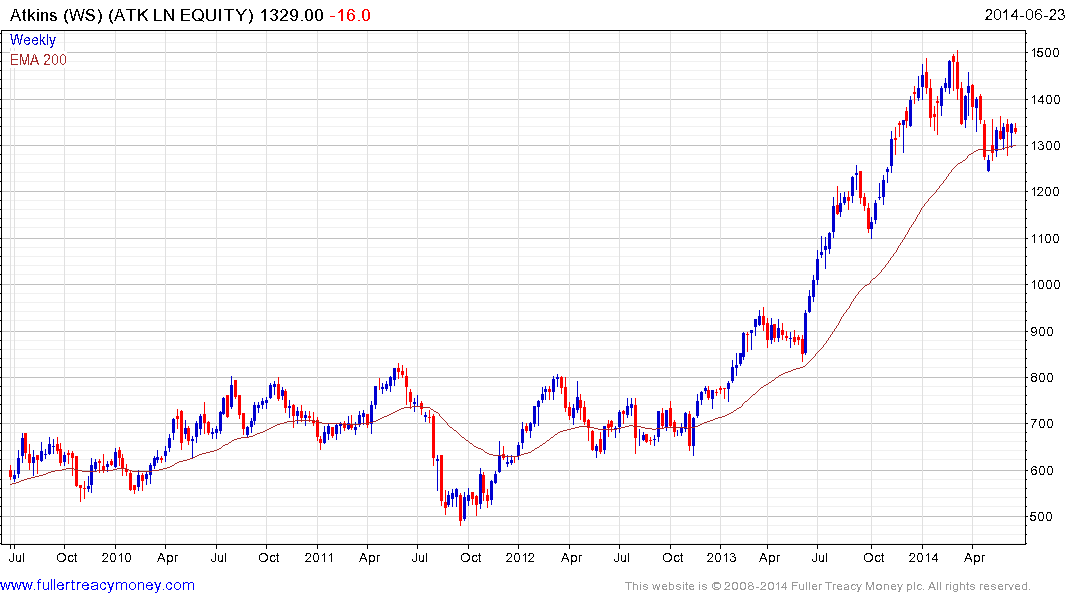Click the 2013 year label on time axis
The width and height of the screenshot is (1075, 600).
pos(721,557)
